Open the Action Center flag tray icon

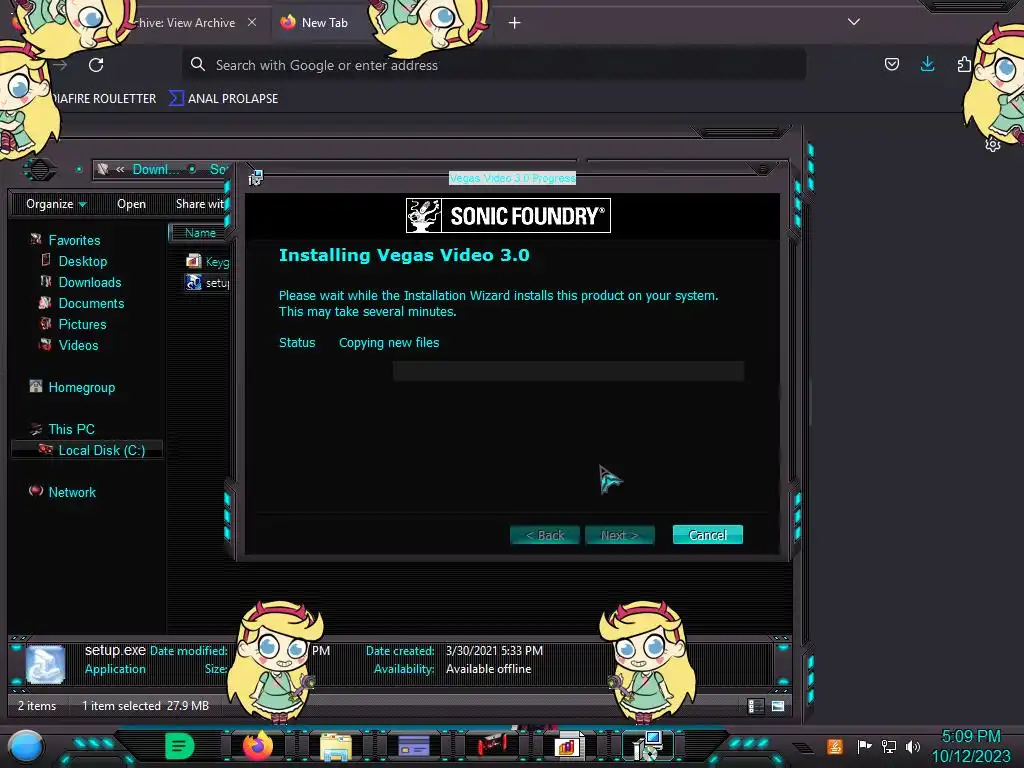pyautogui.click(x=864, y=746)
